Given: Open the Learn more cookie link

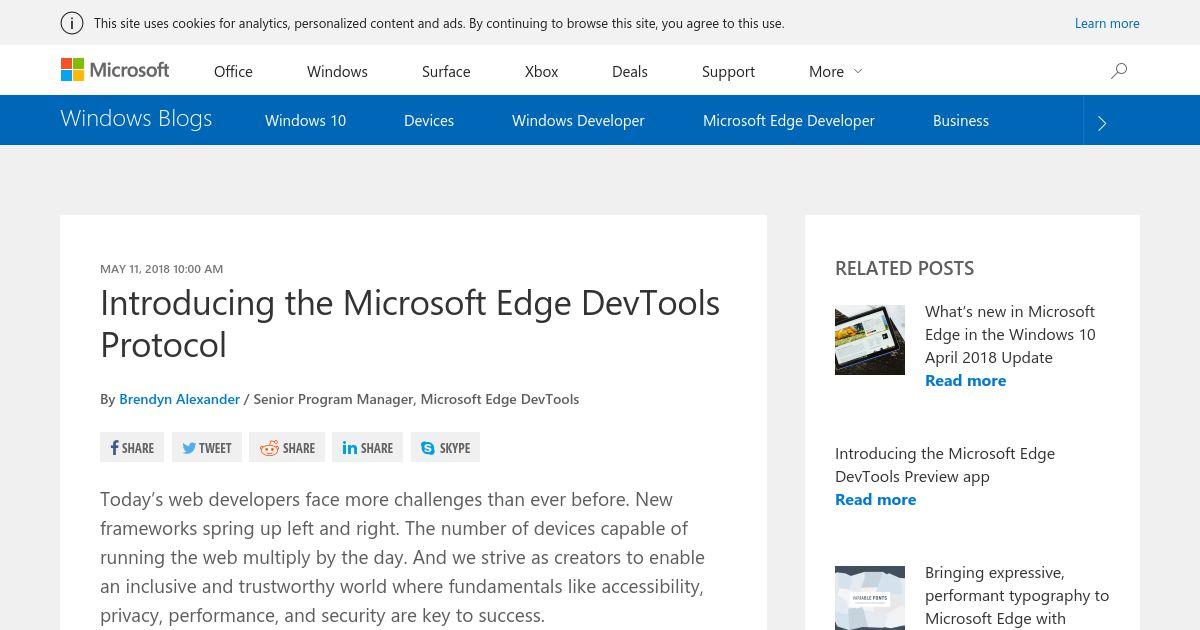Looking at the screenshot, I should pyautogui.click(x=1107, y=23).
